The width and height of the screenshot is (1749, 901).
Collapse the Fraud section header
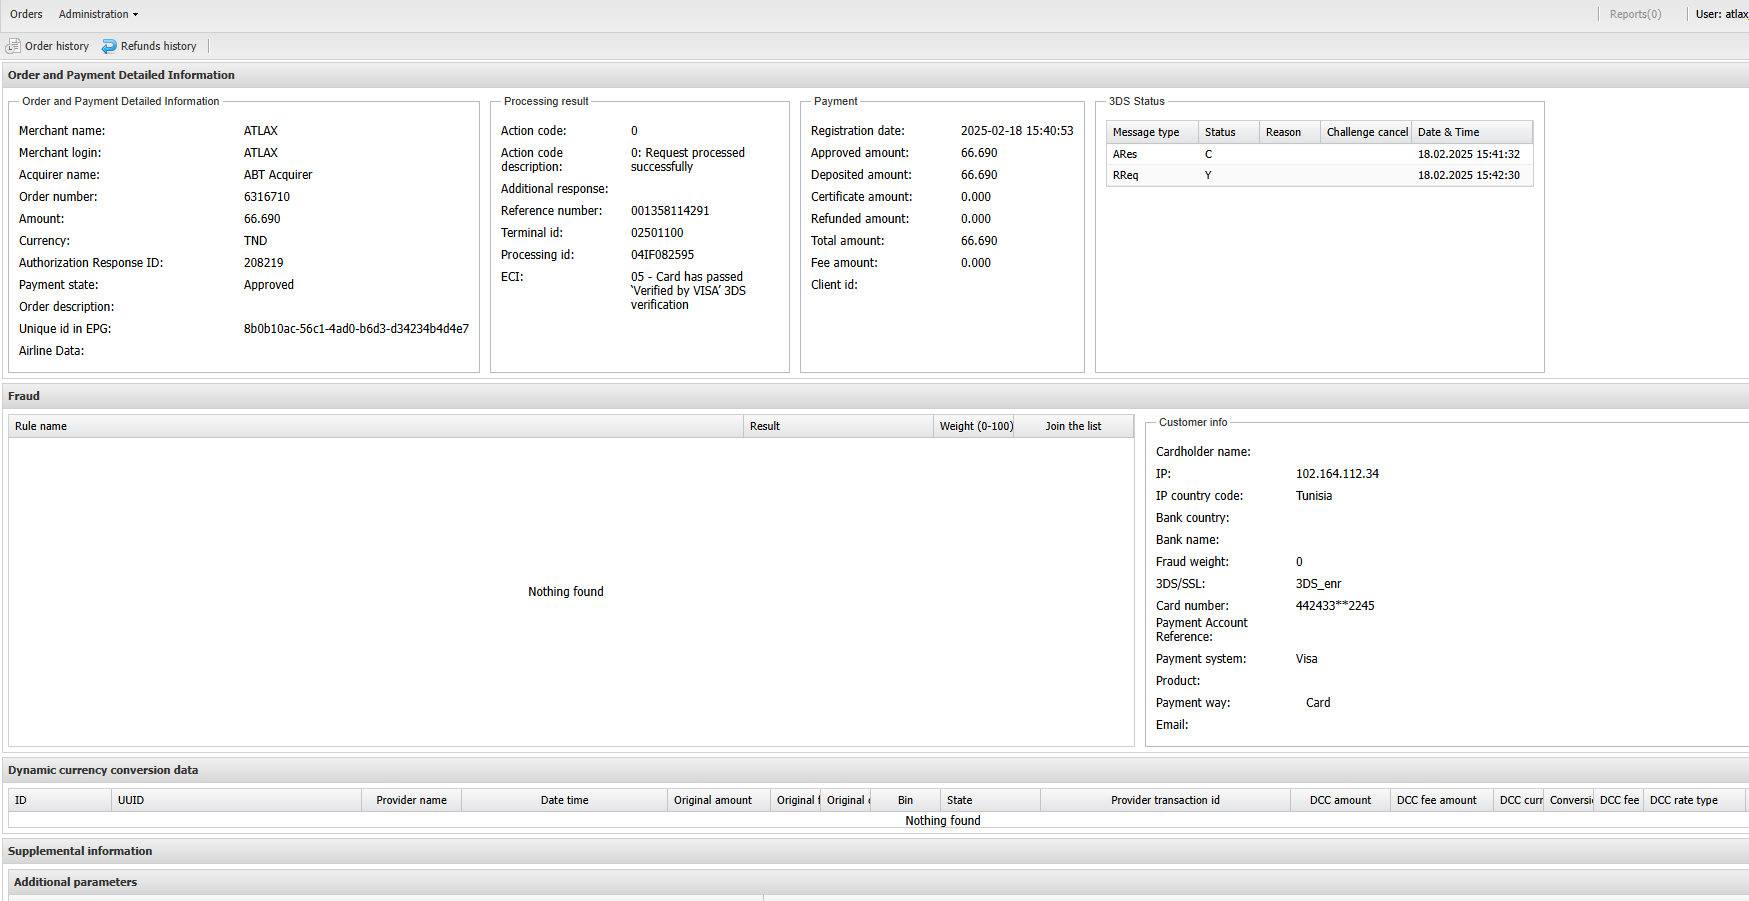pyautogui.click(x=24, y=396)
